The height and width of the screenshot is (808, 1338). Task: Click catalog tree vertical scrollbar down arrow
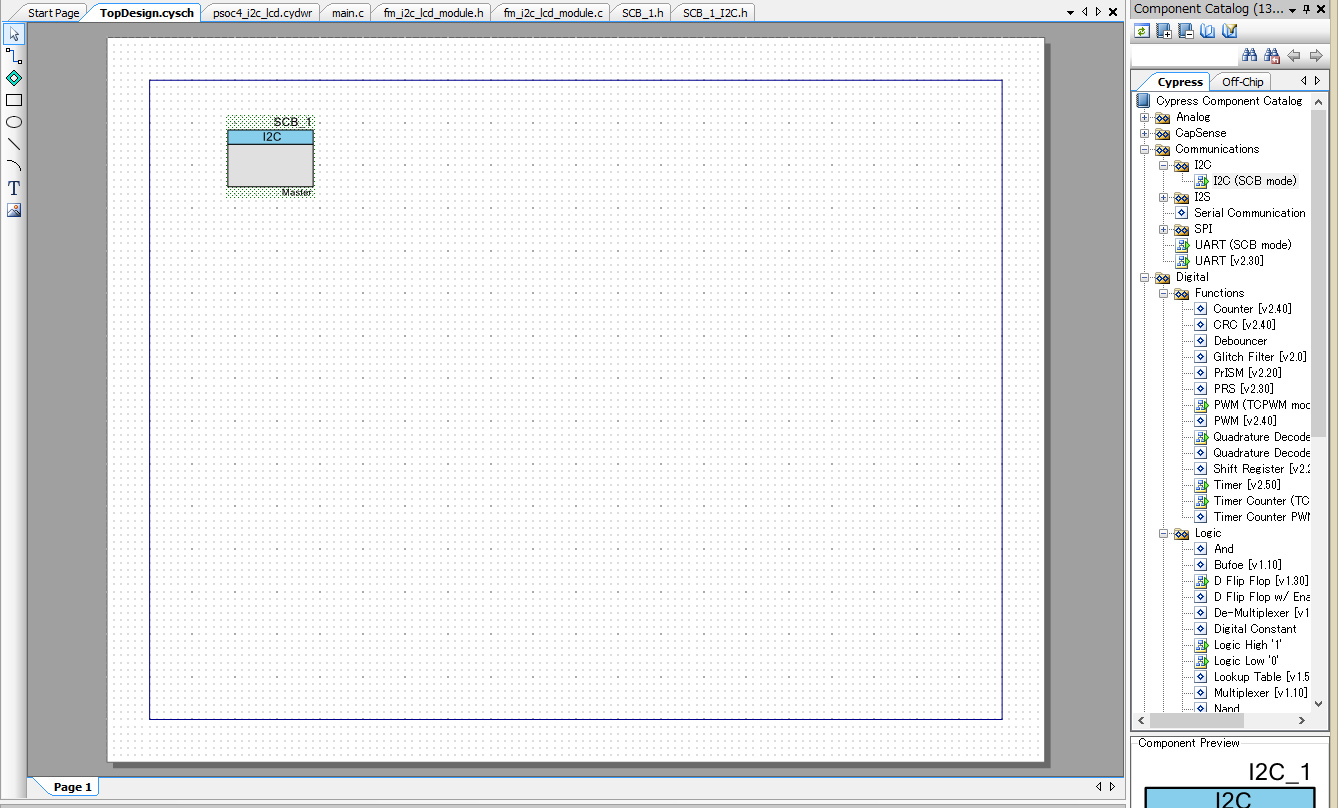1318,704
